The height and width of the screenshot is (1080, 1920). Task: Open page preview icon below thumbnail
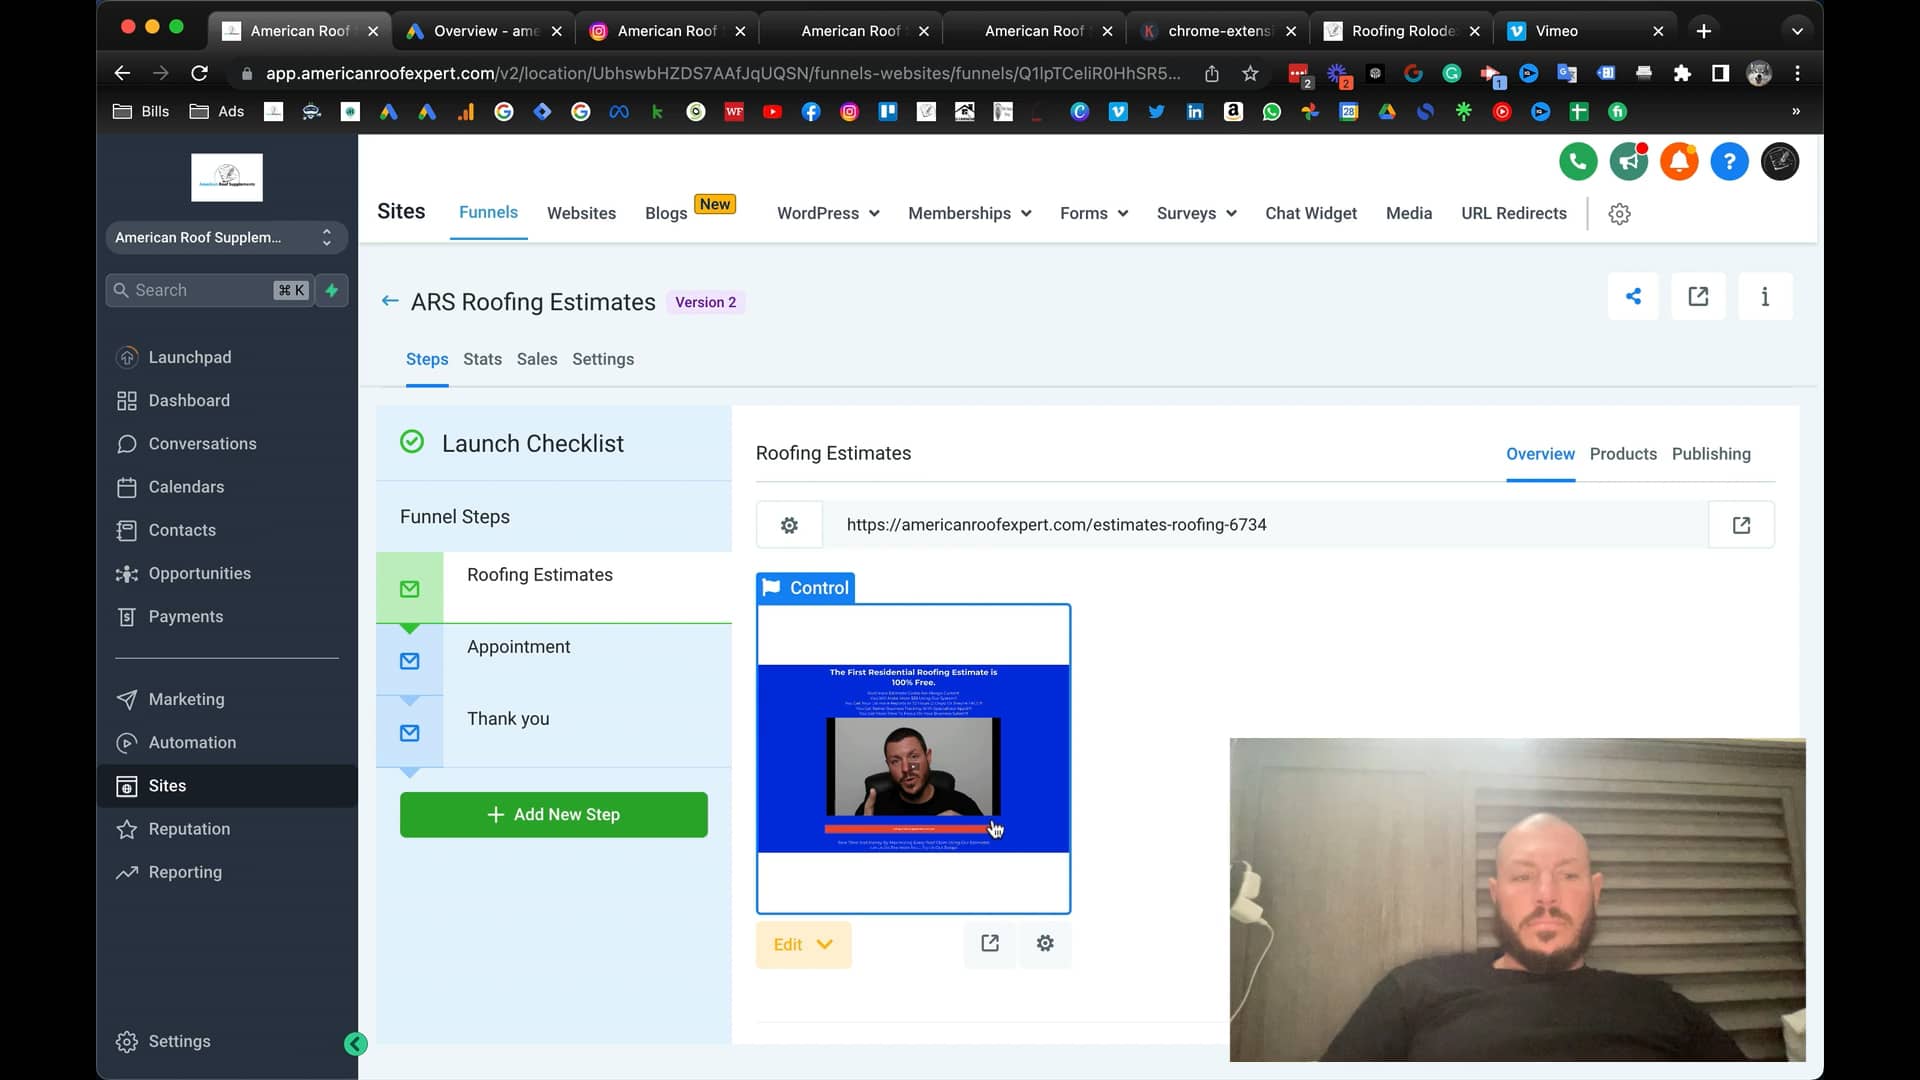point(990,943)
